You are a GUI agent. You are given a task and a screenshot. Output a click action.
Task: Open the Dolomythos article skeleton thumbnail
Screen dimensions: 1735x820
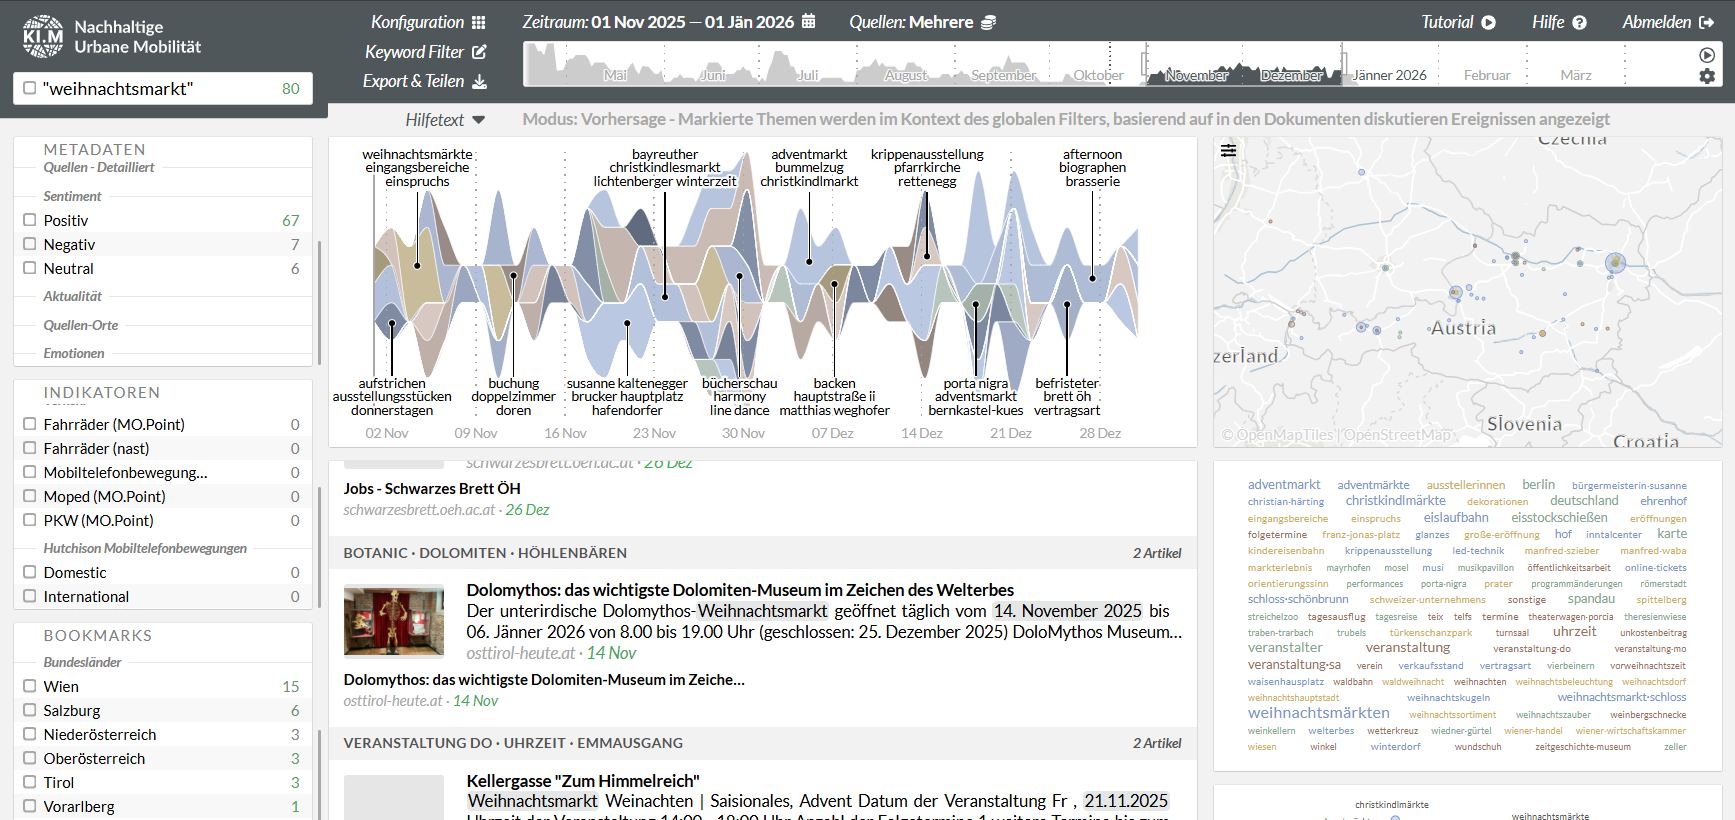(x=394, y=621)
